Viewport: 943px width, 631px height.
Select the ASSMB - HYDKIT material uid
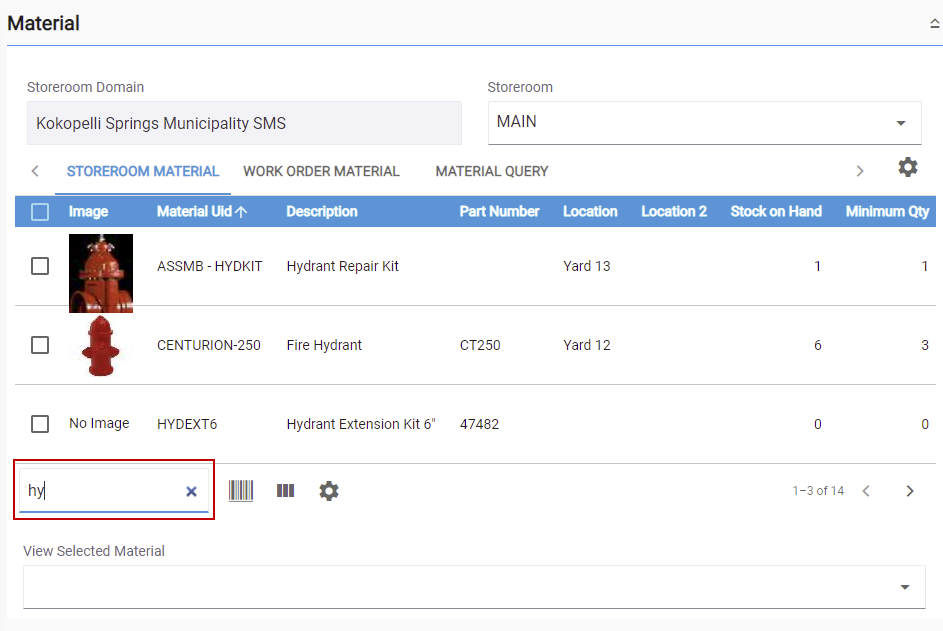coord(209,266)
